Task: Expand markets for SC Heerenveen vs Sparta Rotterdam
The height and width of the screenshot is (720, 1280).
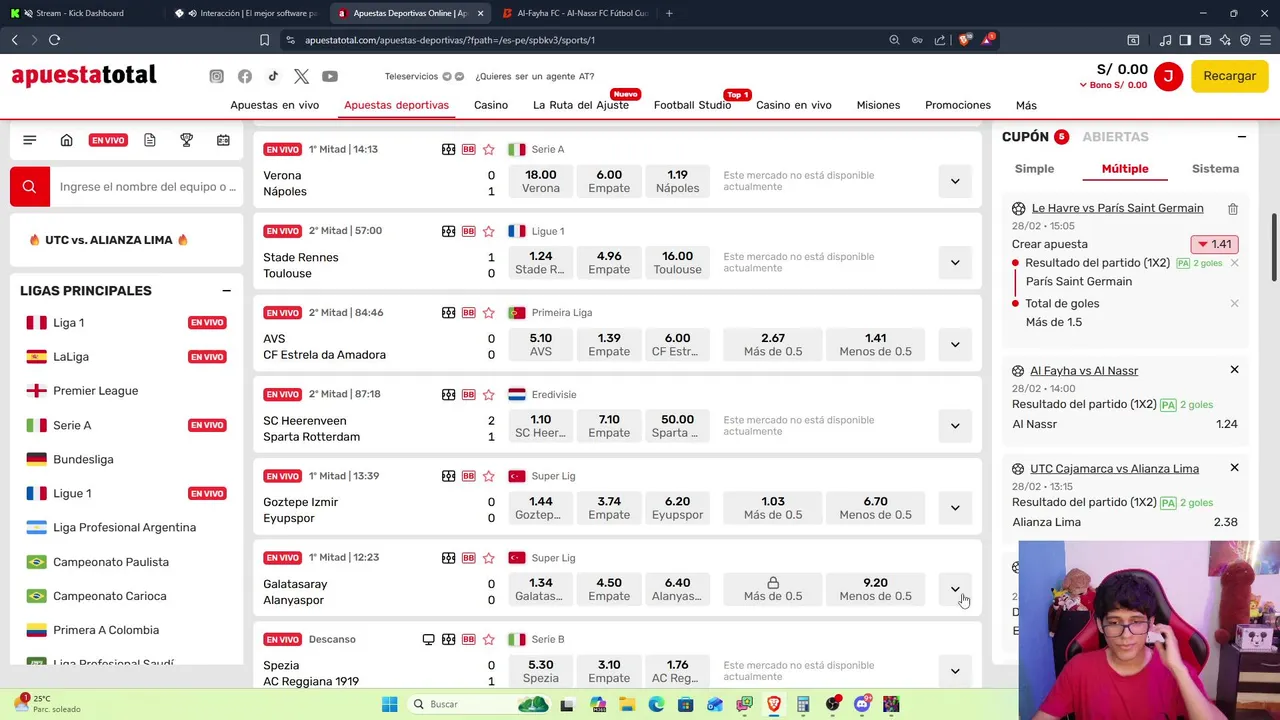Action: pos(955,426)
